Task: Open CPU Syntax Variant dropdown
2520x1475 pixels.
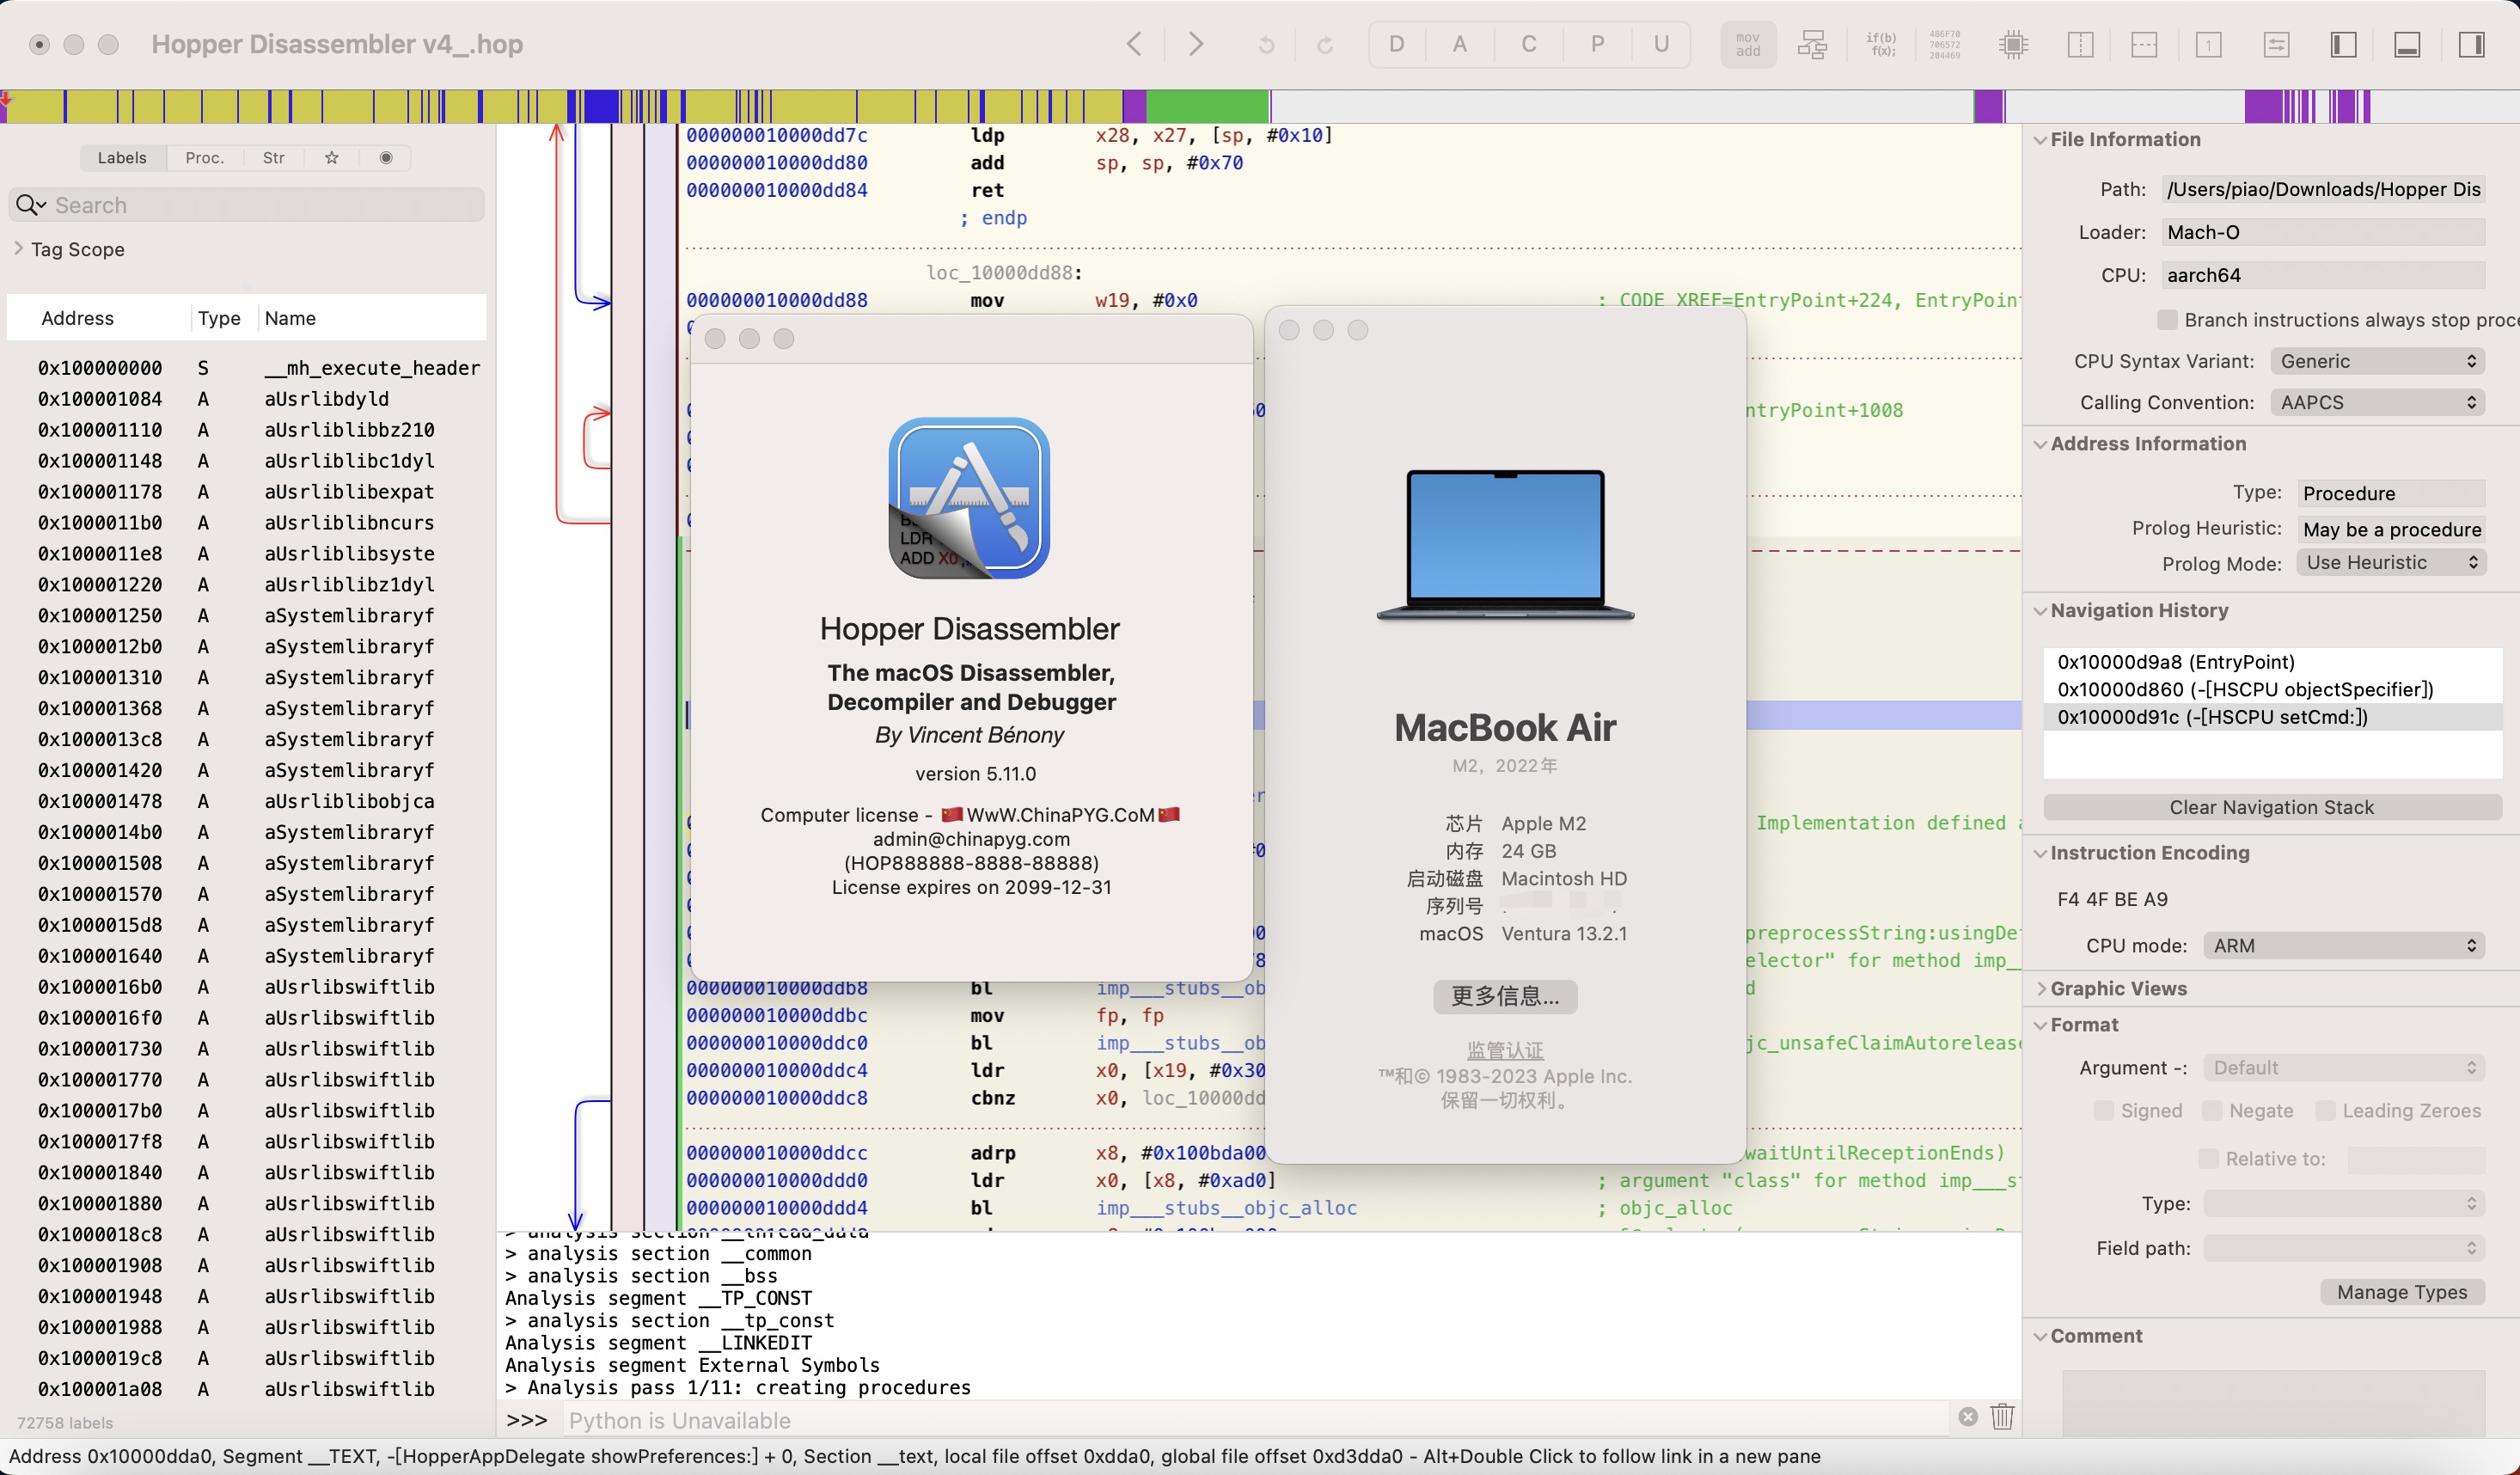Action: [x=2377, y=361]
